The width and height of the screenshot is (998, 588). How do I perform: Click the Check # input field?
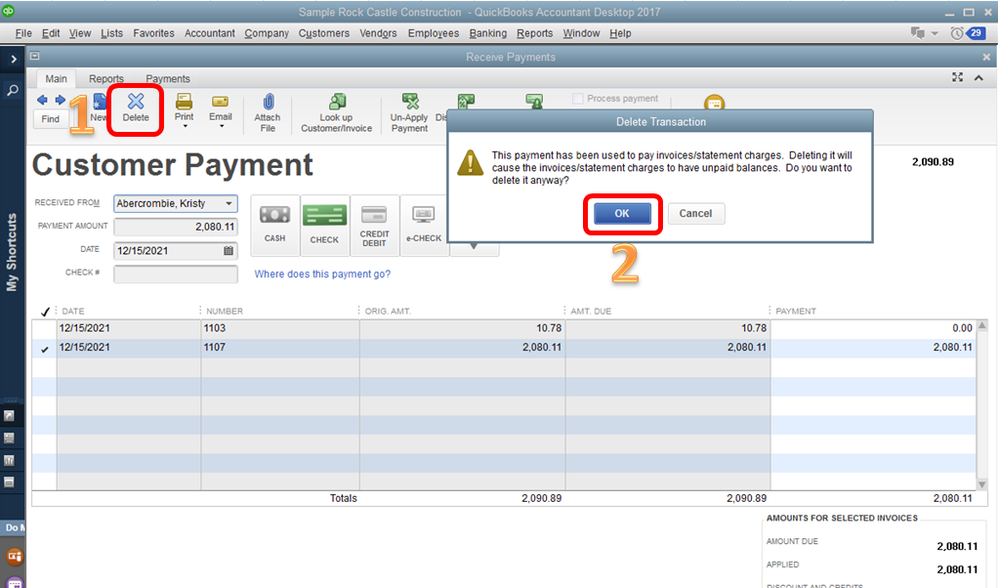tap(176, 274)
